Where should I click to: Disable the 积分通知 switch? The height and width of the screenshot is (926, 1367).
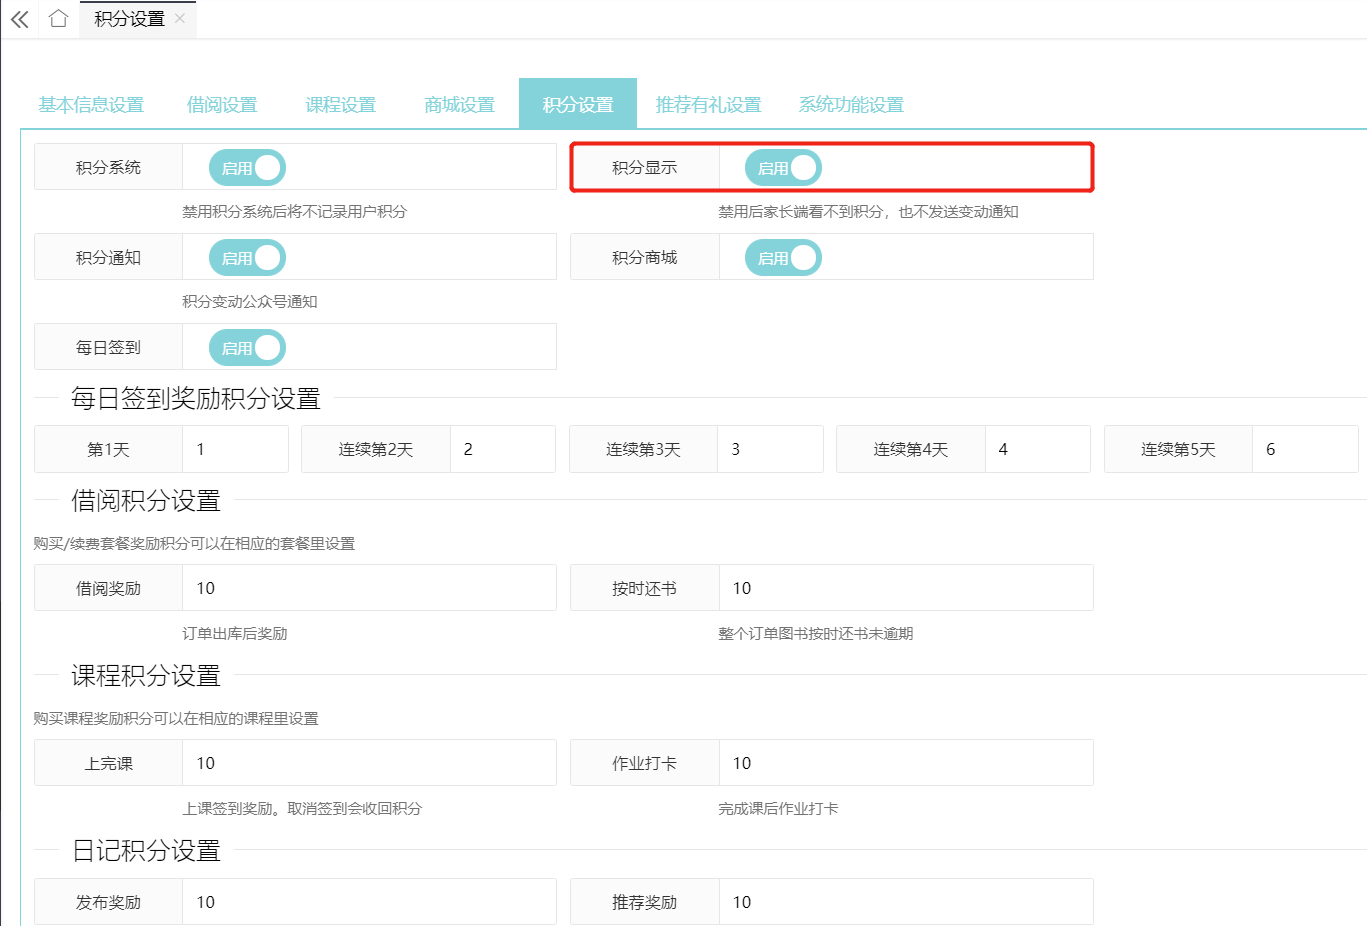247,258
